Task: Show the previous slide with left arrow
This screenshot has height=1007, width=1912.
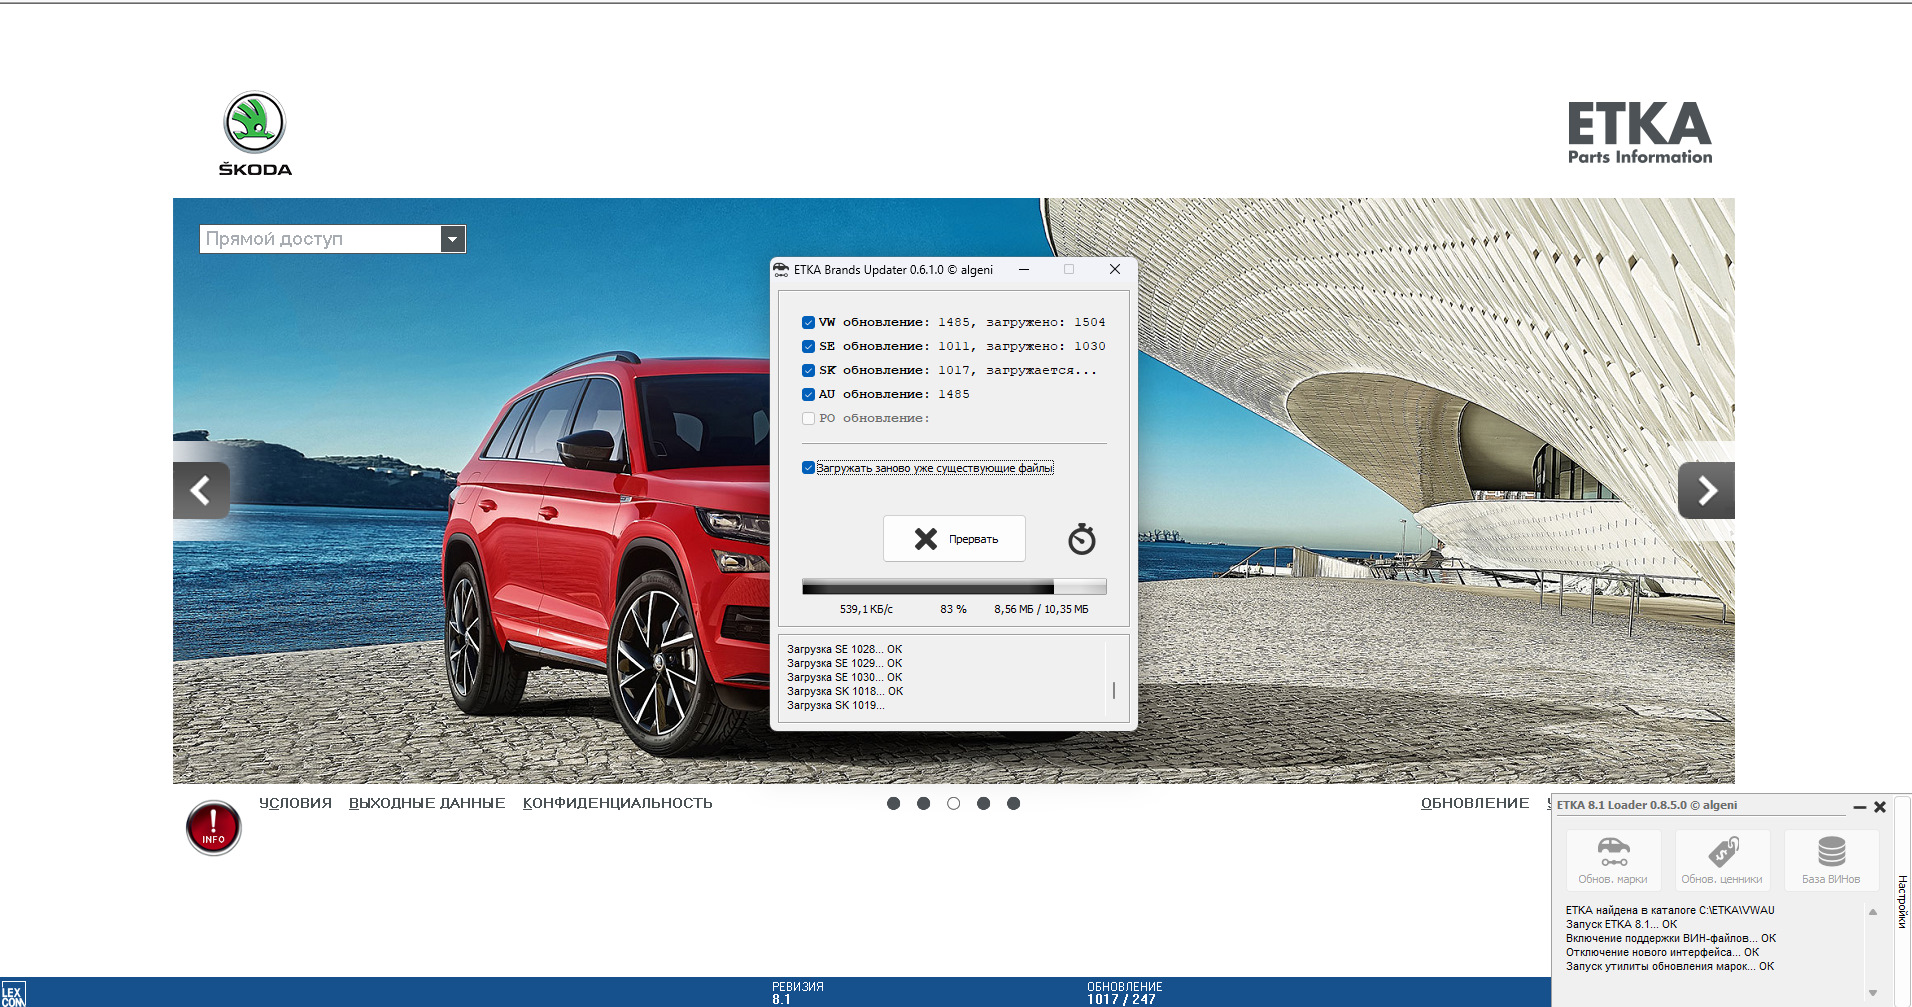Action: point(201,490)
